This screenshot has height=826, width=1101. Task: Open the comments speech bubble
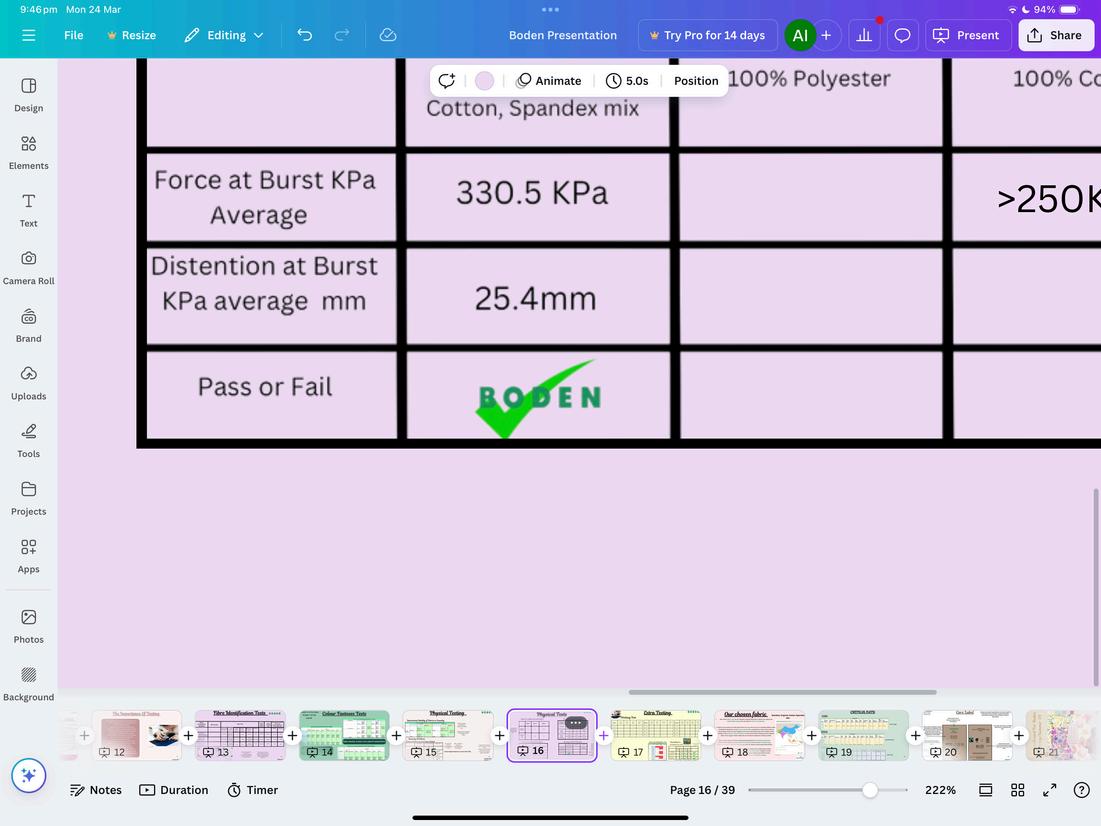[902, 35]
